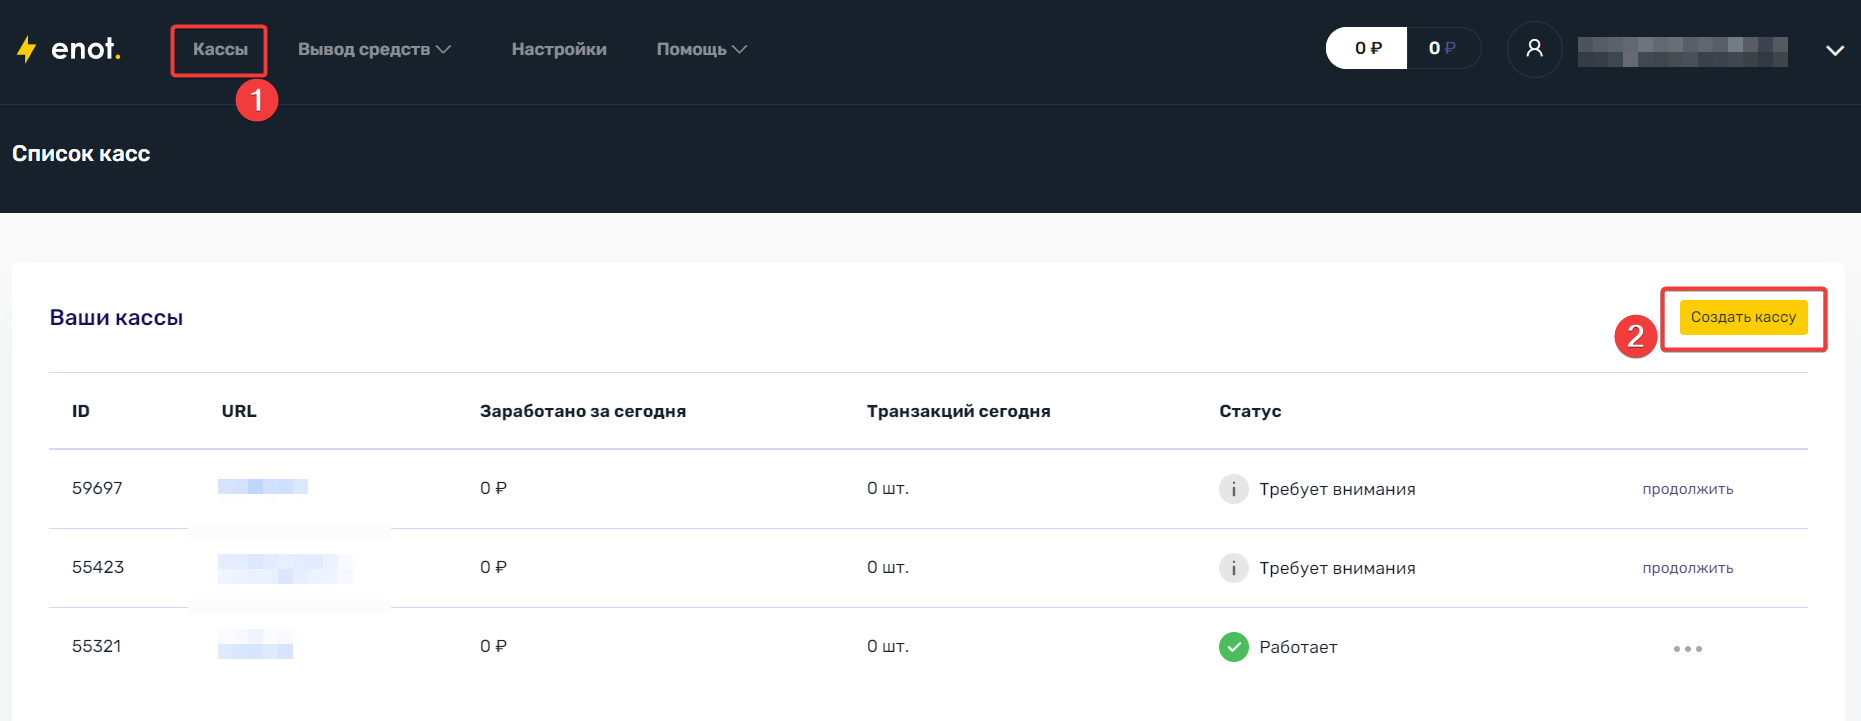Click the blurred account name in header

[1682, 51]
